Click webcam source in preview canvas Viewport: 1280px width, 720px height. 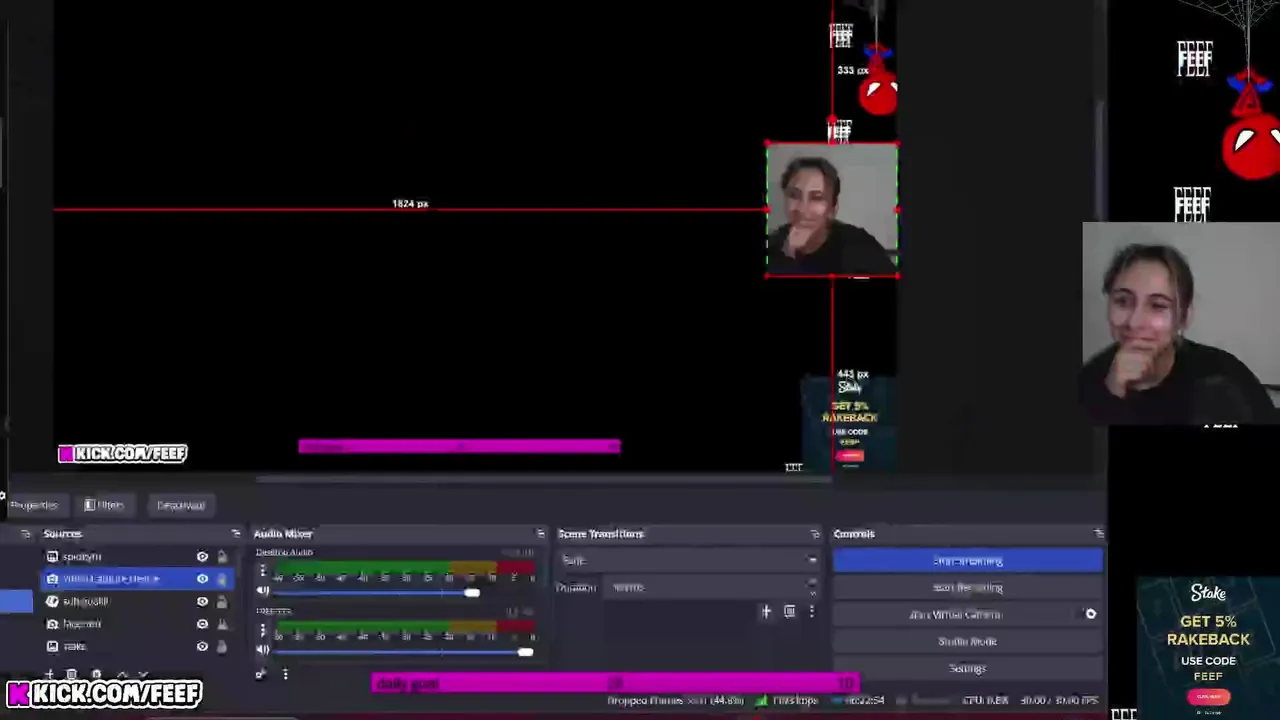832,210
